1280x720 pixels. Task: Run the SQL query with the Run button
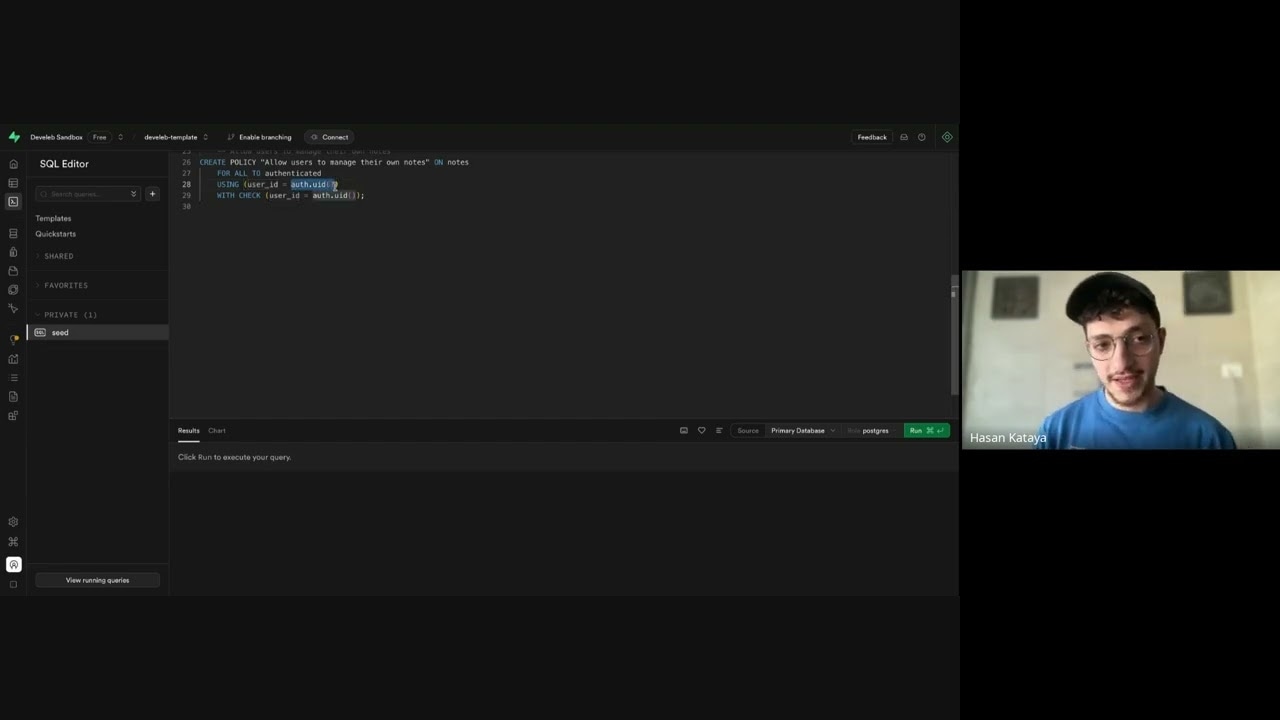click(x=915, y=430)
